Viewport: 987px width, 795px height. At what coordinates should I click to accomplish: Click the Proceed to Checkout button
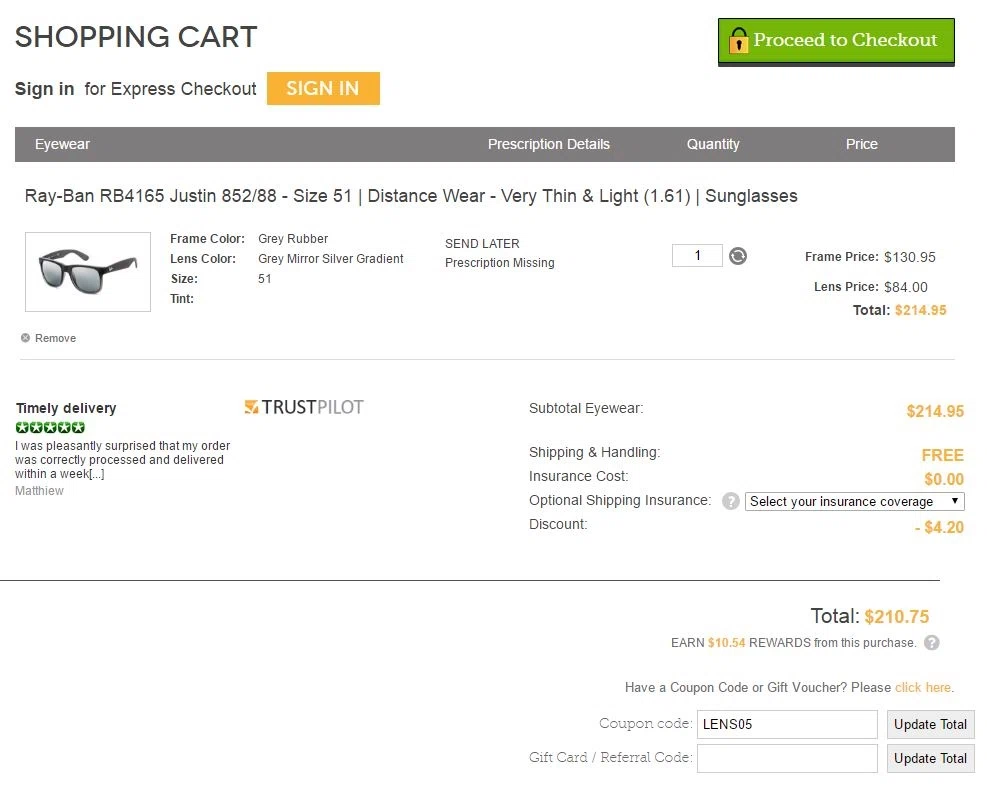point(836,42)
